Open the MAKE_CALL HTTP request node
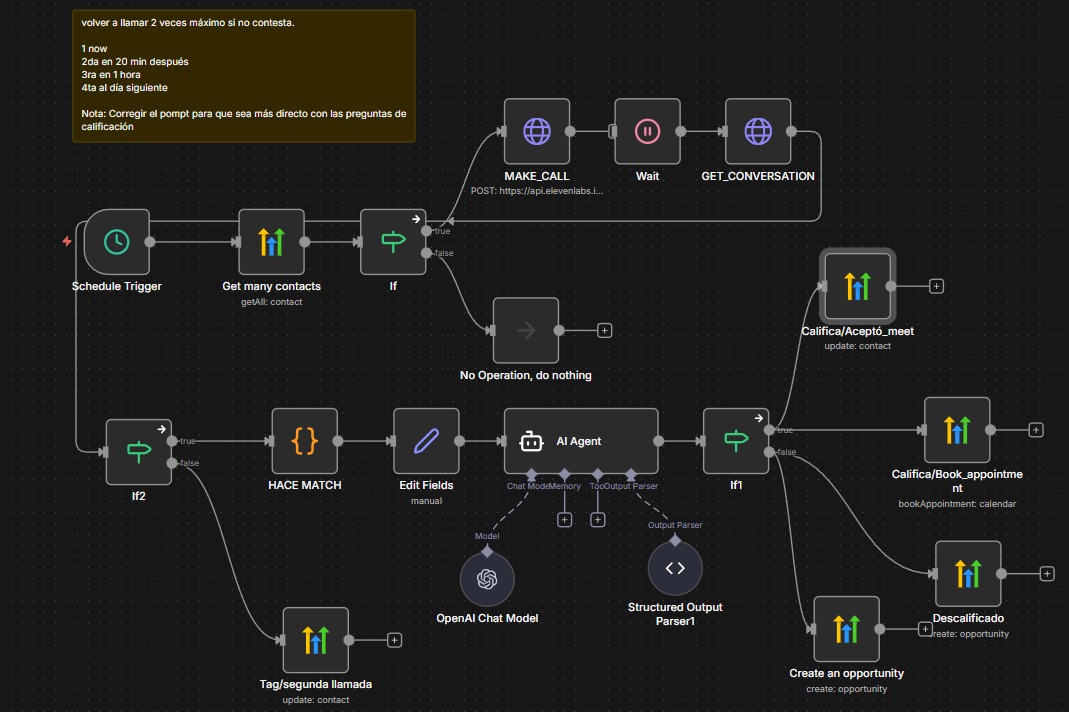 click(536, 130)
